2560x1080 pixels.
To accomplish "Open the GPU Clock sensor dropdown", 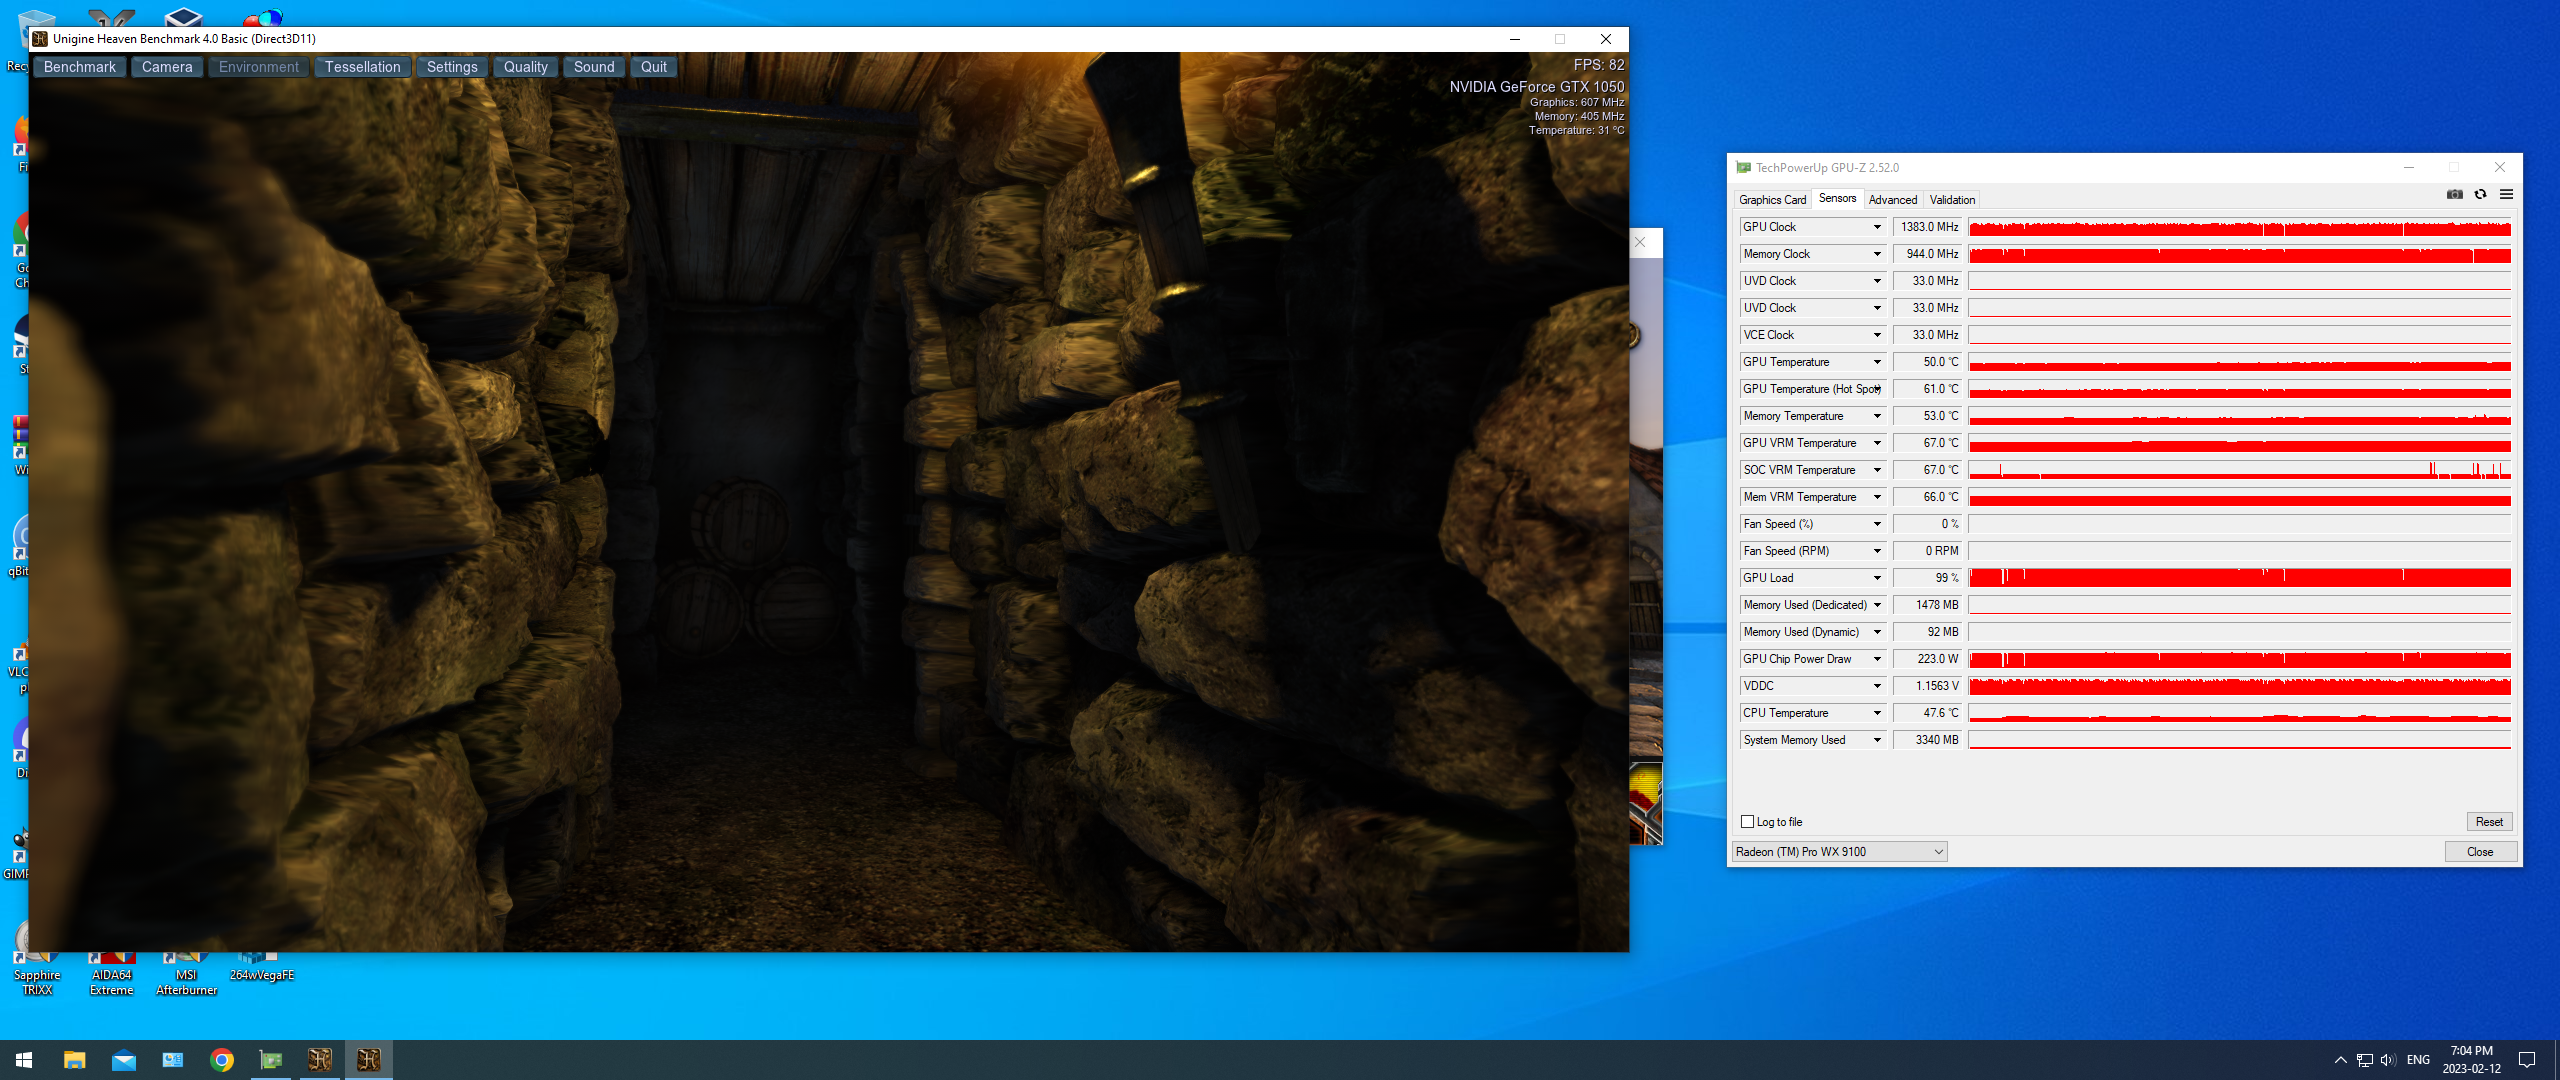I will tap(1877, 227).
